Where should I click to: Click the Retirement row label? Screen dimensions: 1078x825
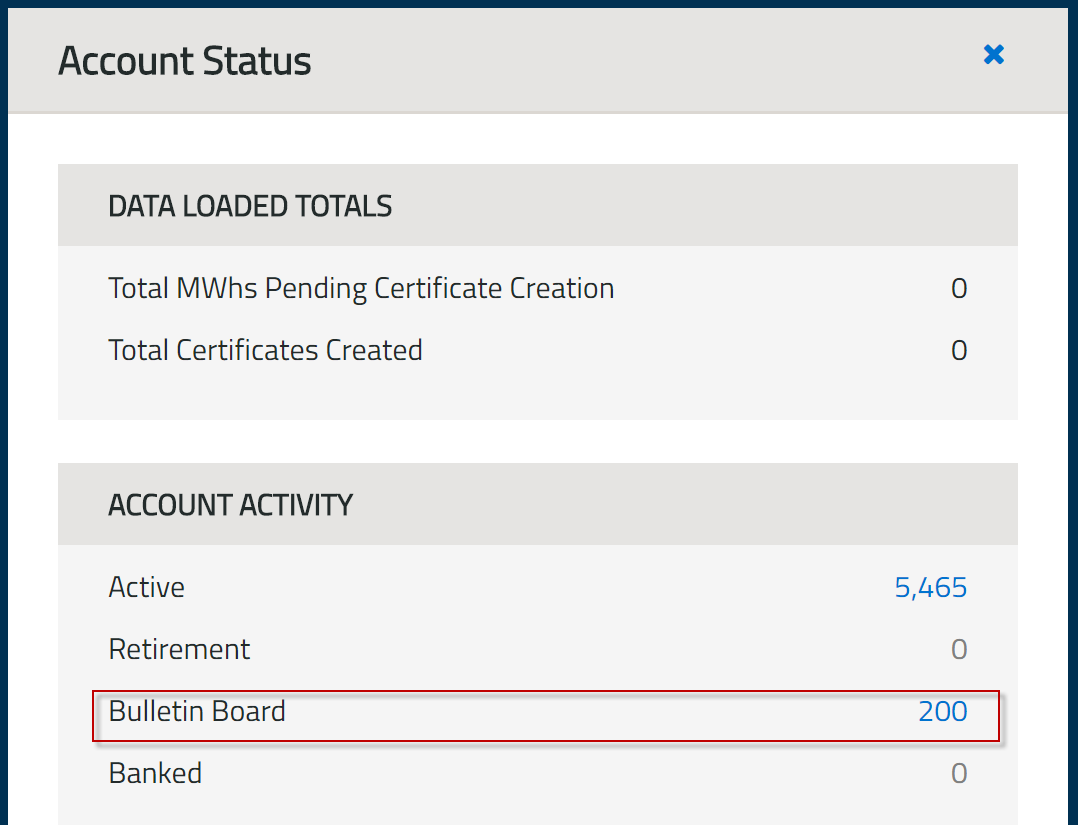coord(179,650)
